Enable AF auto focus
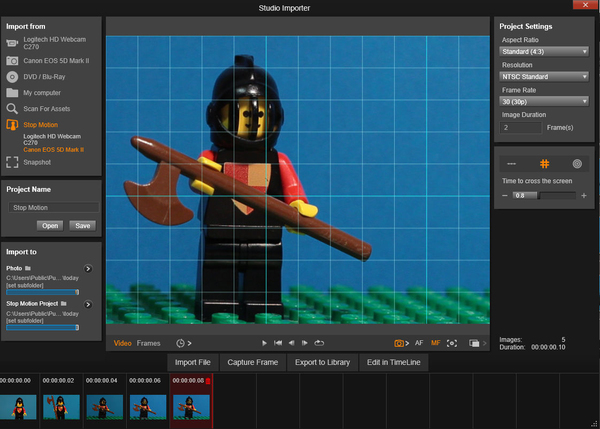This screenshot has height=429, width=600. click(x=419, y=343)
